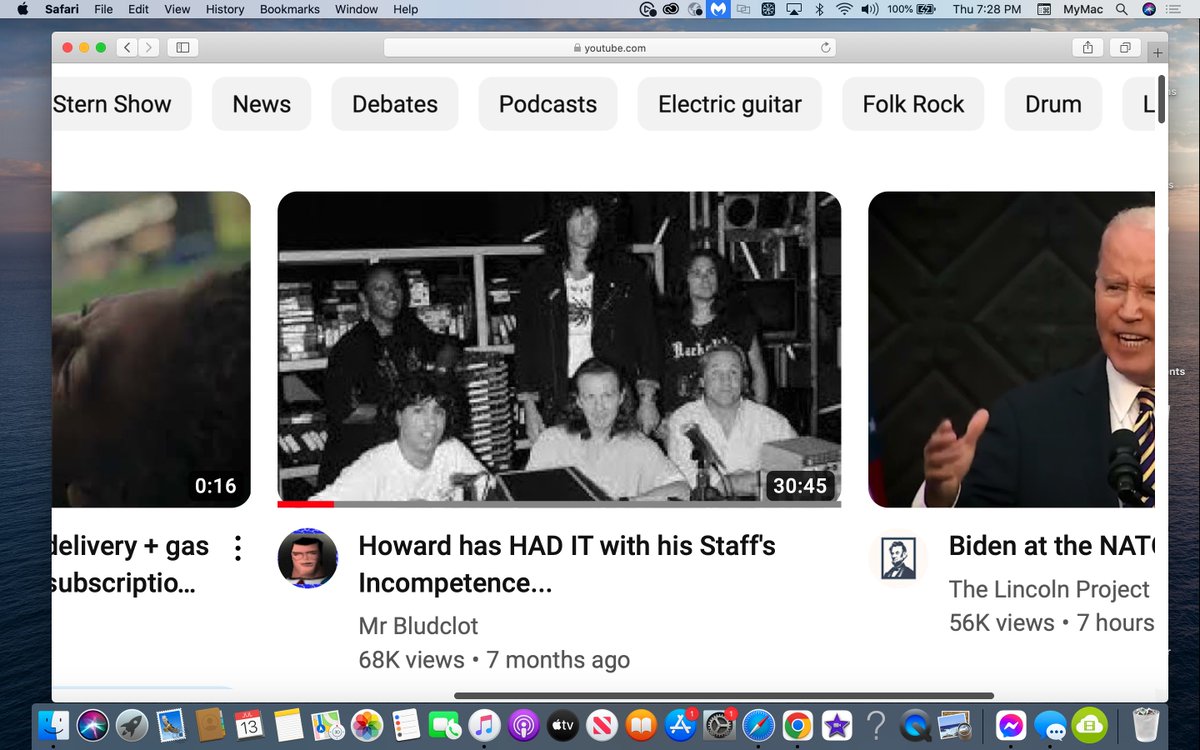Screen dimensions: 1200x750
Task: Select the Electric guitar chip
Action: pos(730,104)
